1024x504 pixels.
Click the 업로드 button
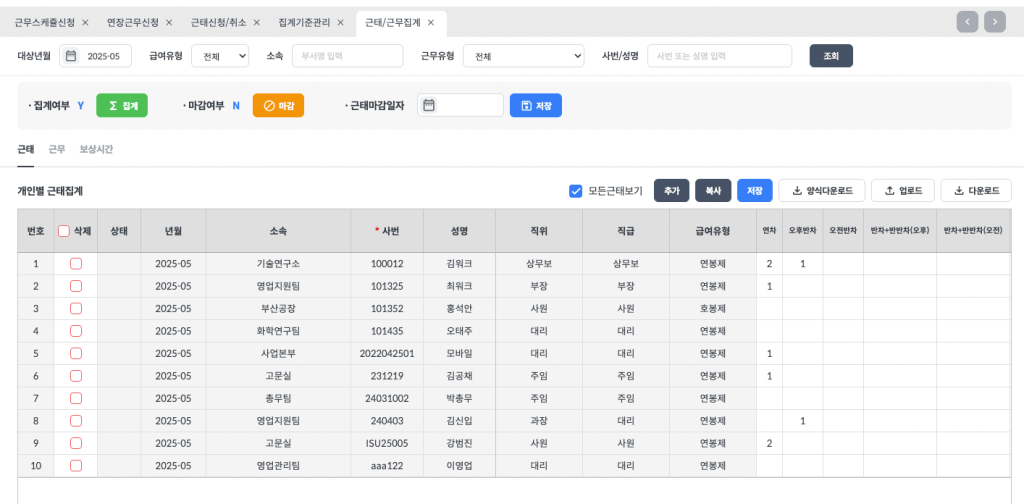903,191
